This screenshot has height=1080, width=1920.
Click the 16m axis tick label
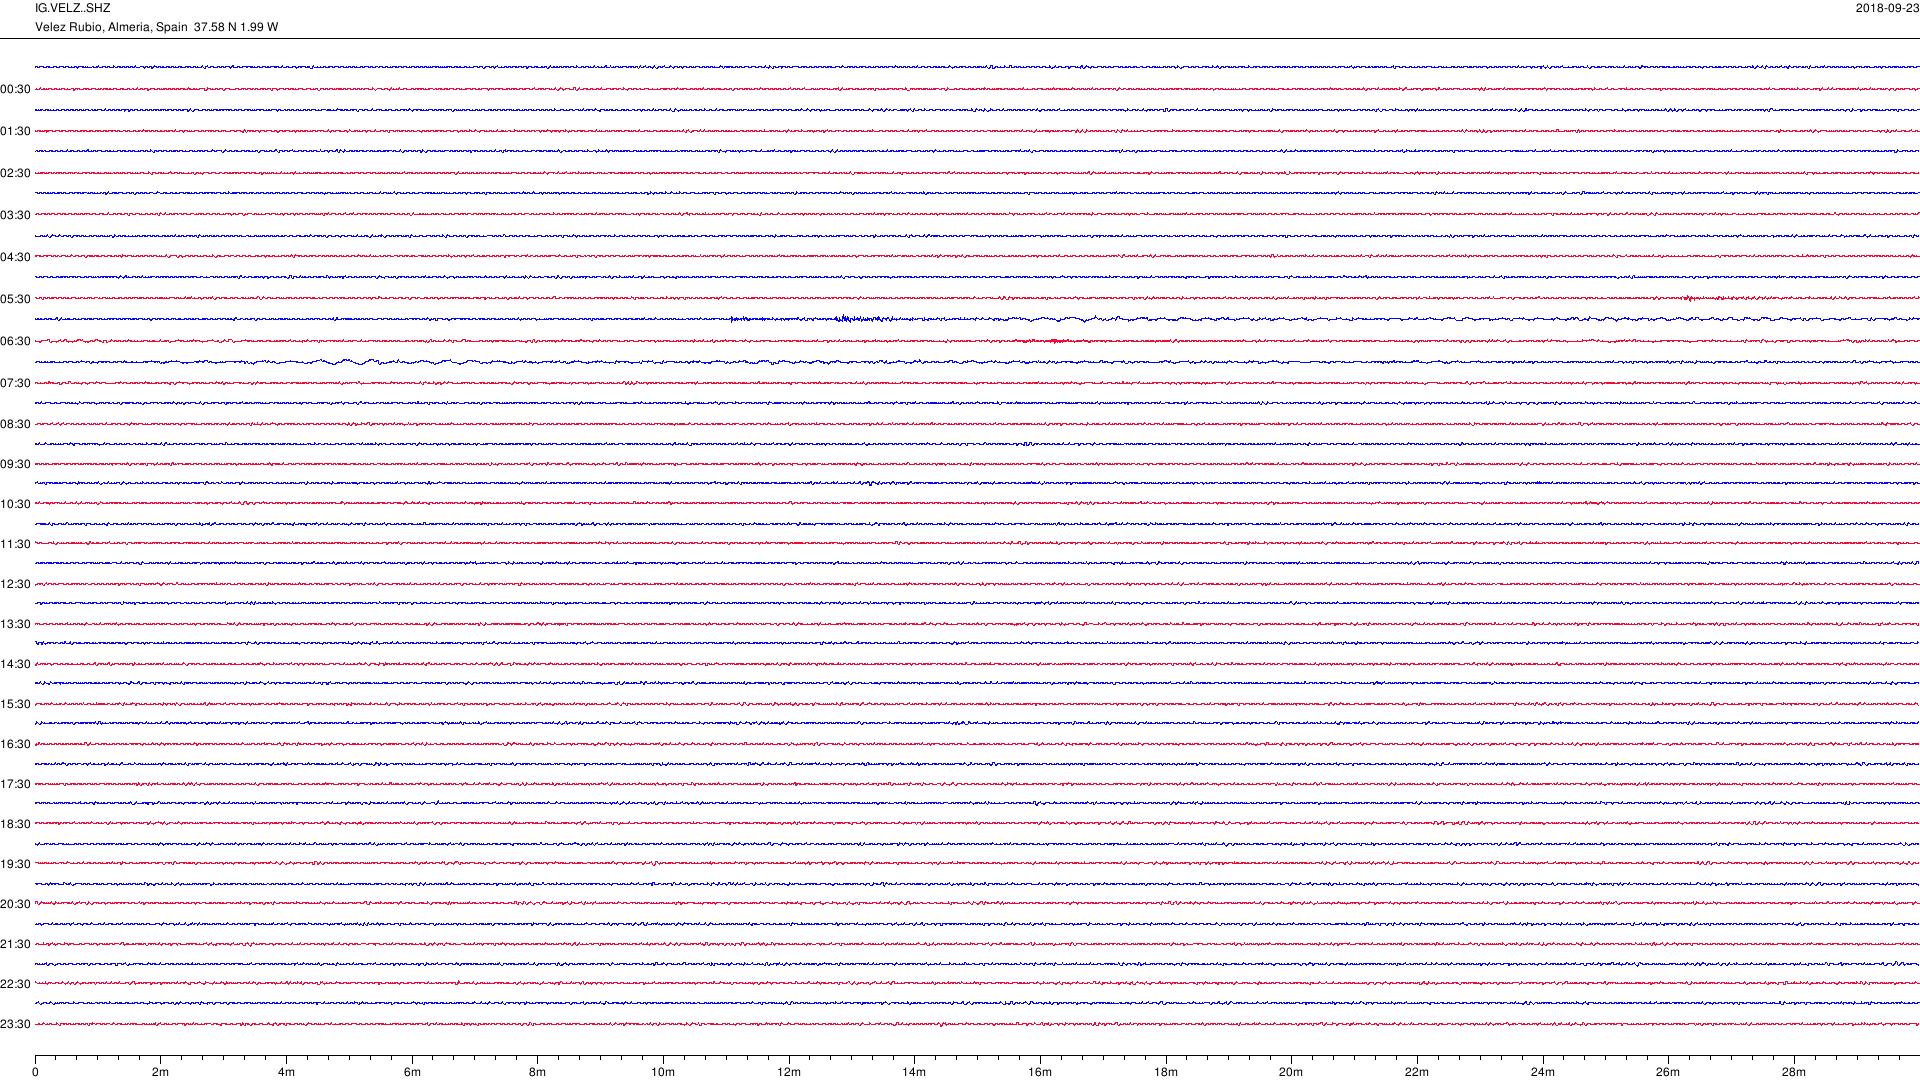1040,1072
